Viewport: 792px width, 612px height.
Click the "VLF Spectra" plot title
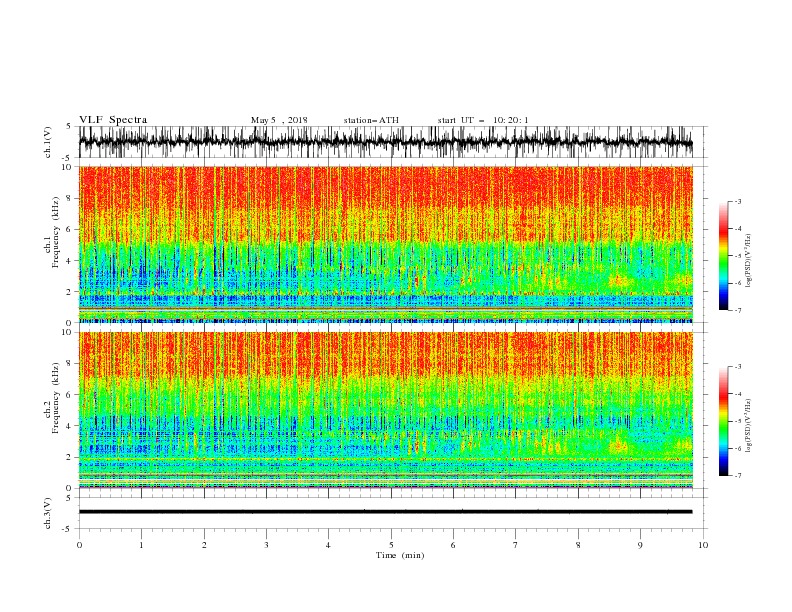[x=113, y=120]
